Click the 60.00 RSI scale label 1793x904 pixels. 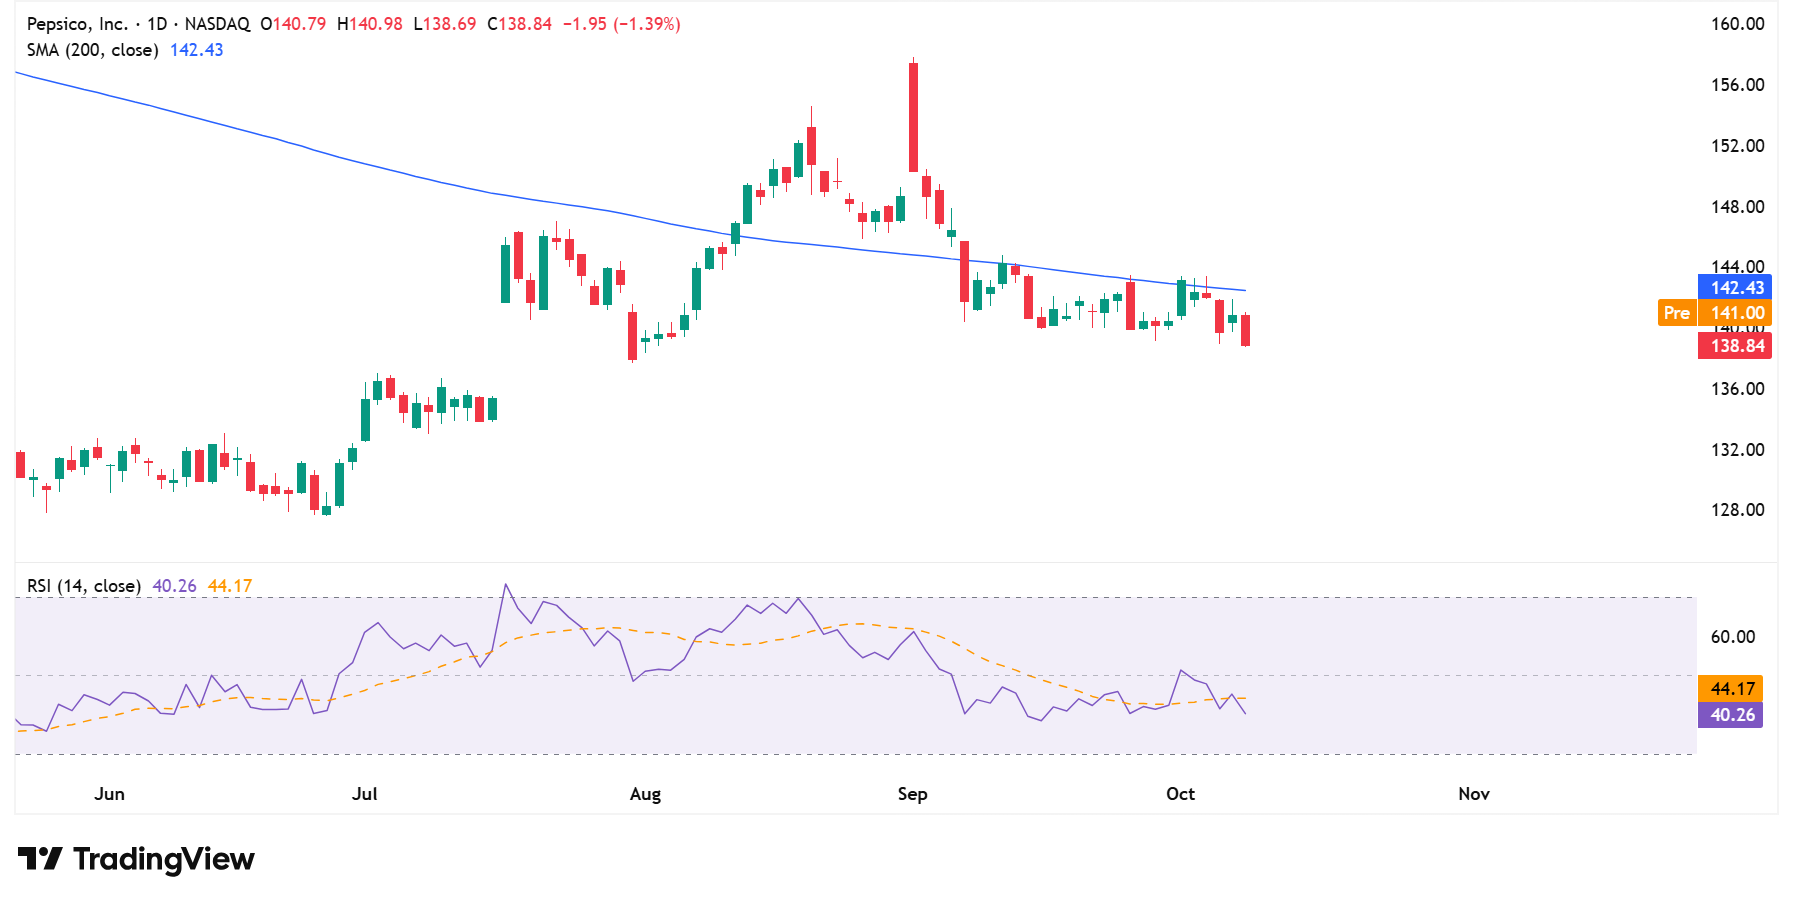click(x=1733, y=637)
